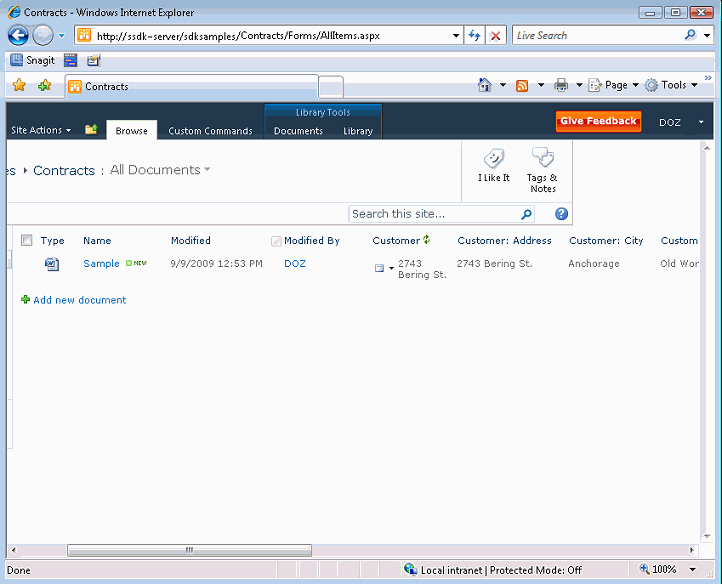Click the Refresh page icon

point(474,35)
